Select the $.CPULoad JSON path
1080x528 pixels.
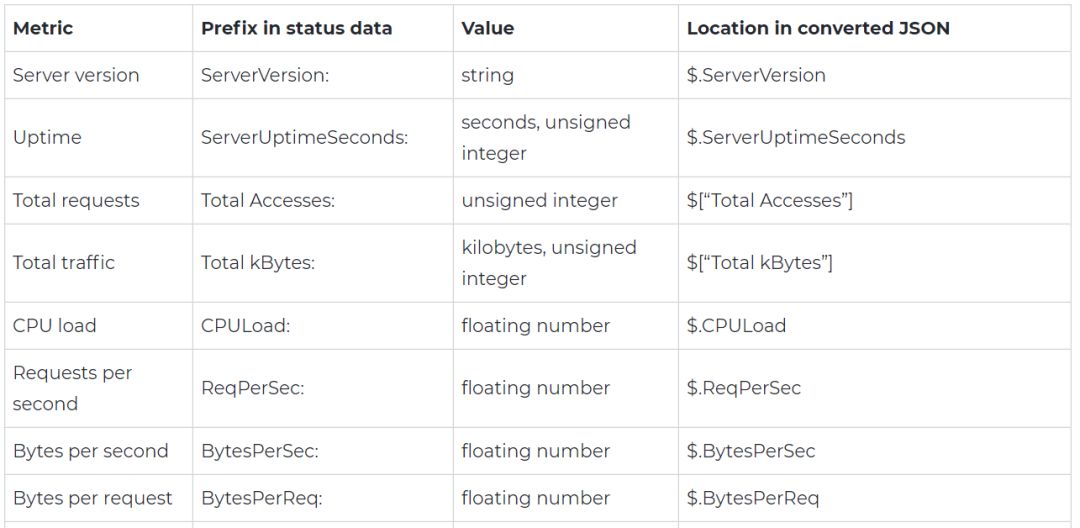[x=736, y=325]
